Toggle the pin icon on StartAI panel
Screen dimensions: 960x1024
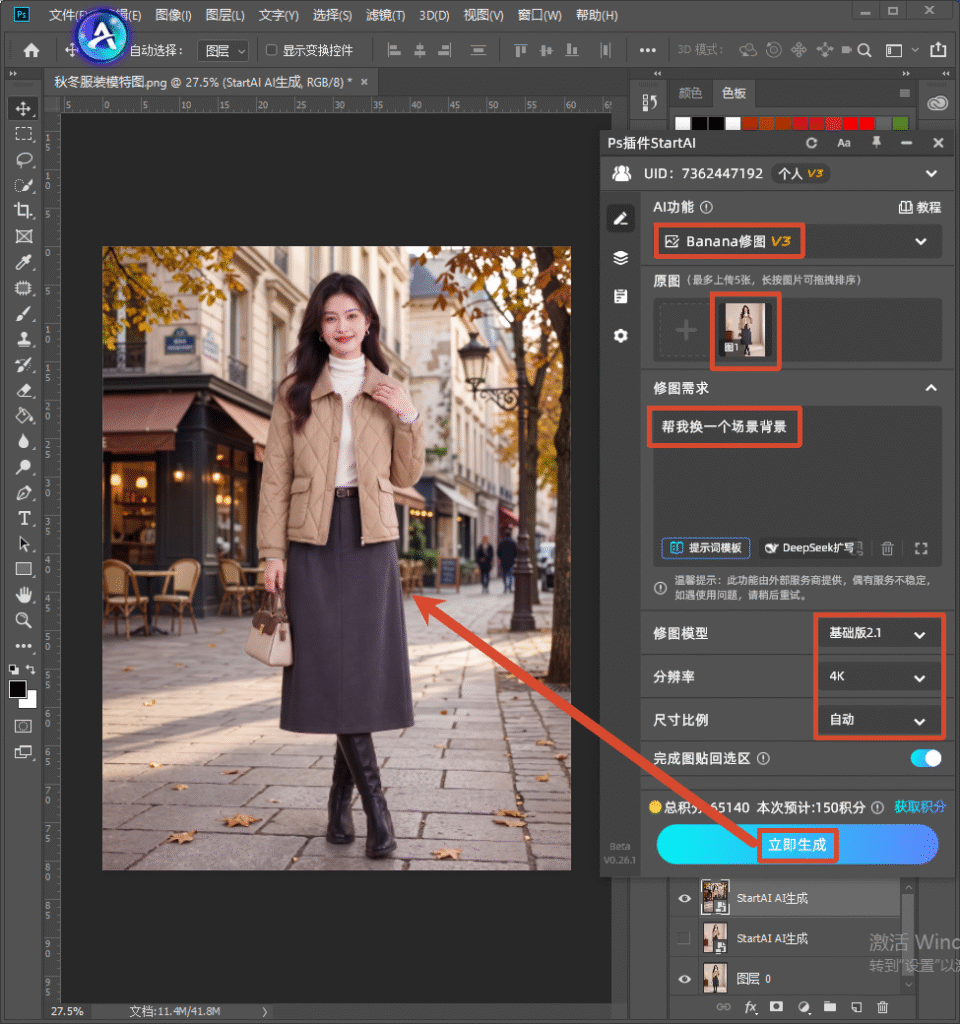[x=876, y=142]
